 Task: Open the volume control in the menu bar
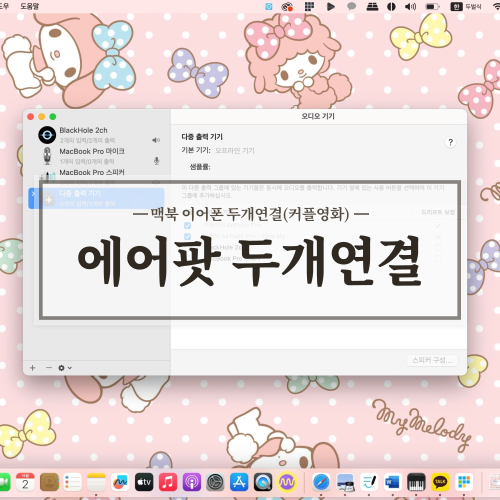(x=410, y=6)
